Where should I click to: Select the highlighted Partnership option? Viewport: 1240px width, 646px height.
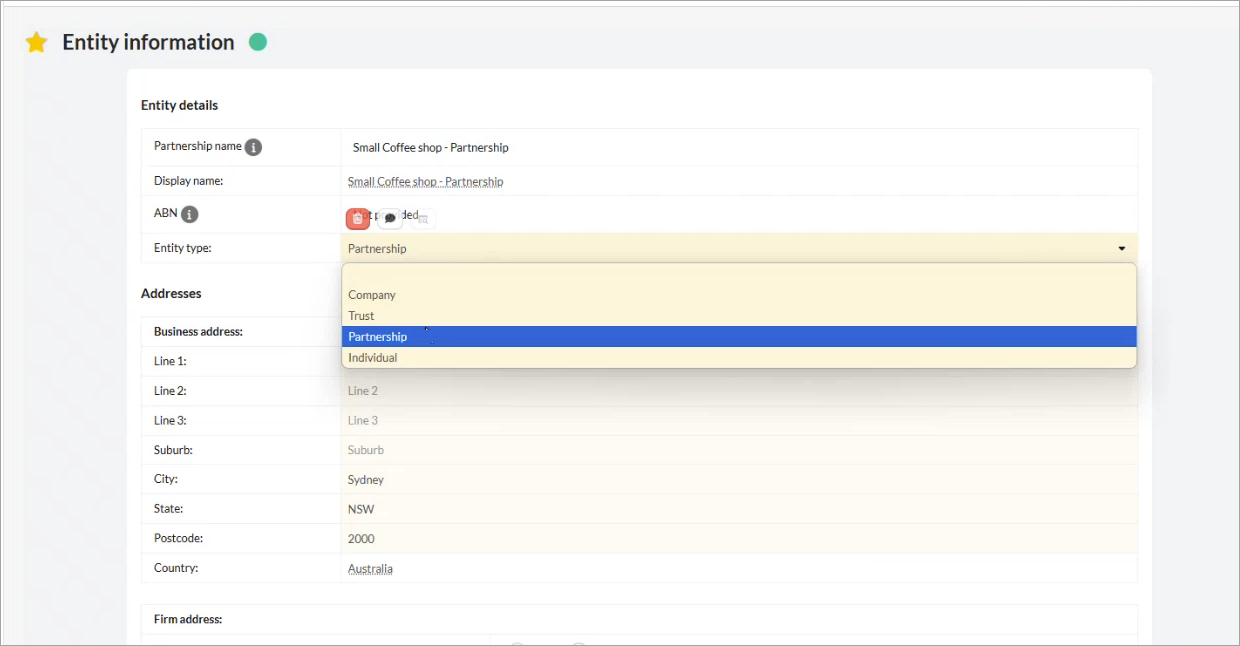pos(378,337)
